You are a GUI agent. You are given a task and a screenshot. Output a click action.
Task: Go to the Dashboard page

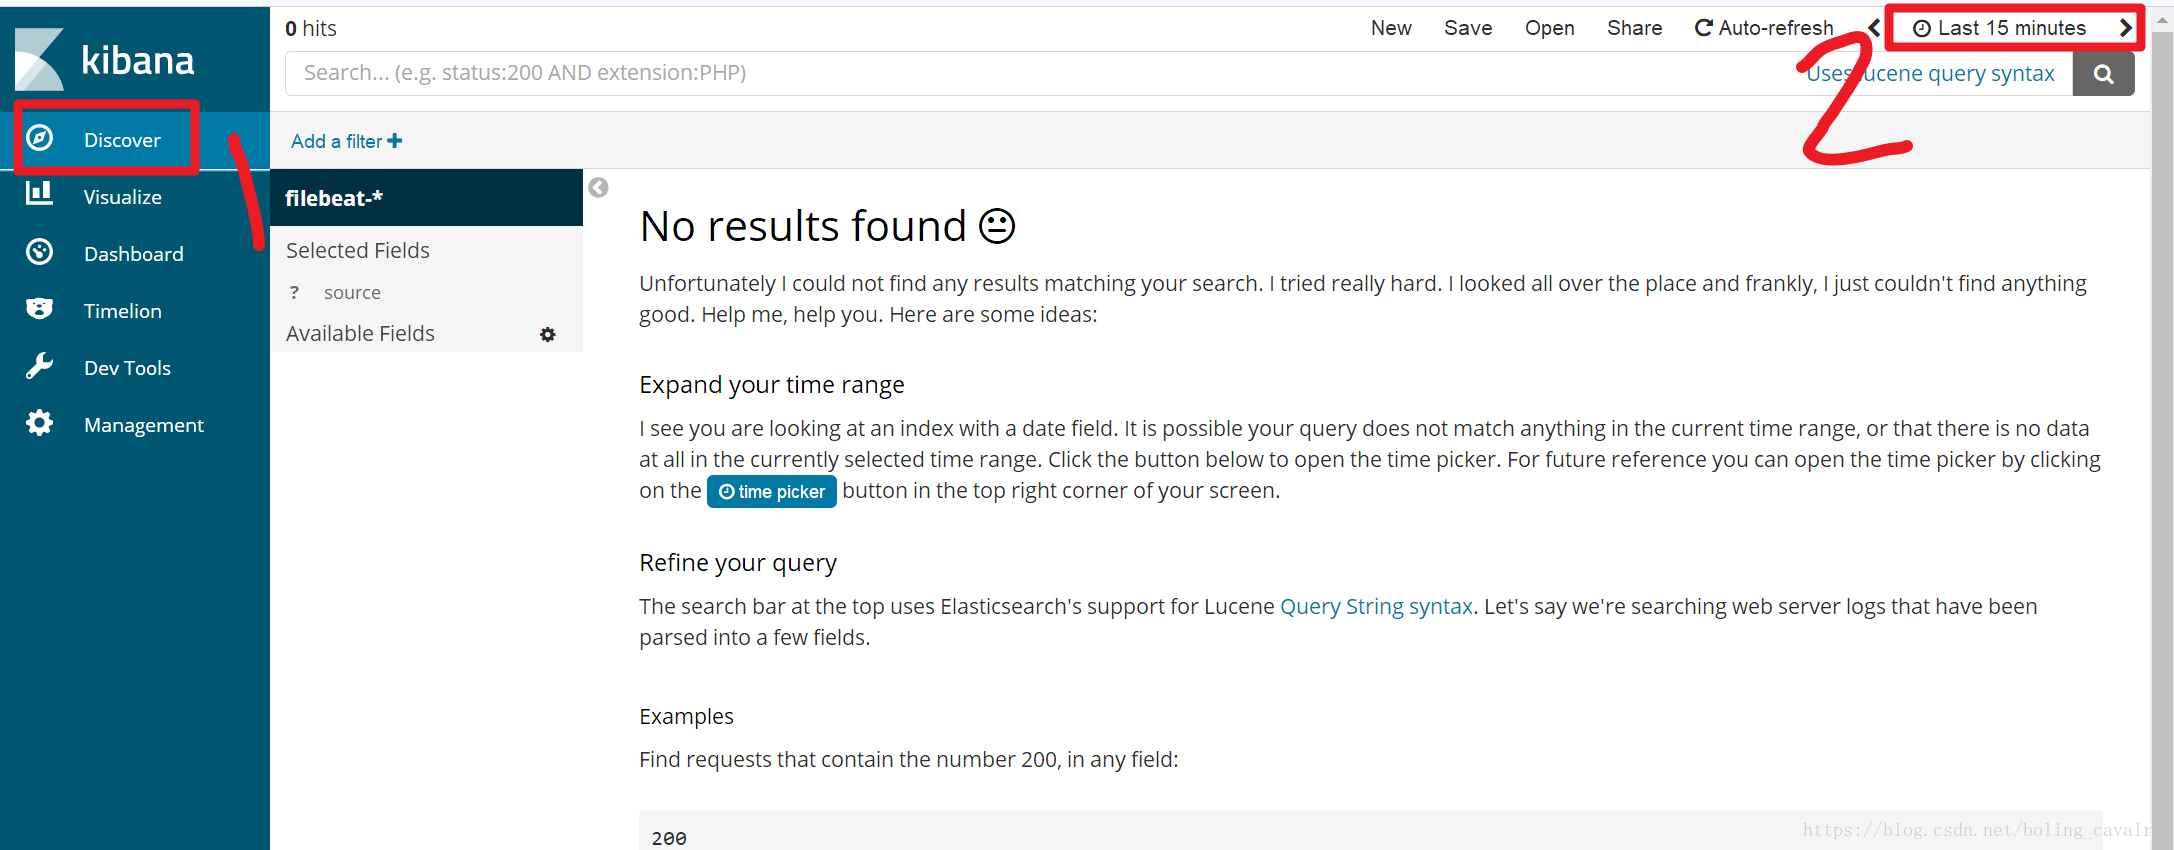133,254
